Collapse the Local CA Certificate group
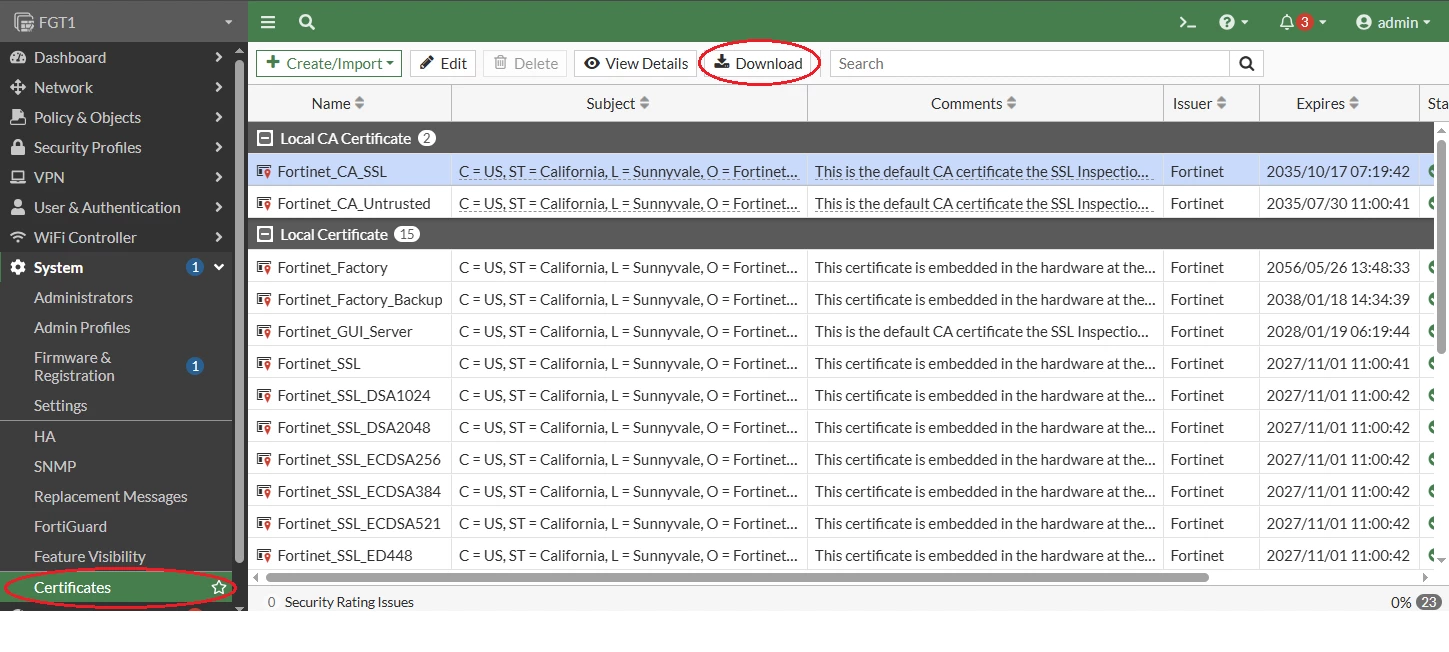 click(265, 138)
